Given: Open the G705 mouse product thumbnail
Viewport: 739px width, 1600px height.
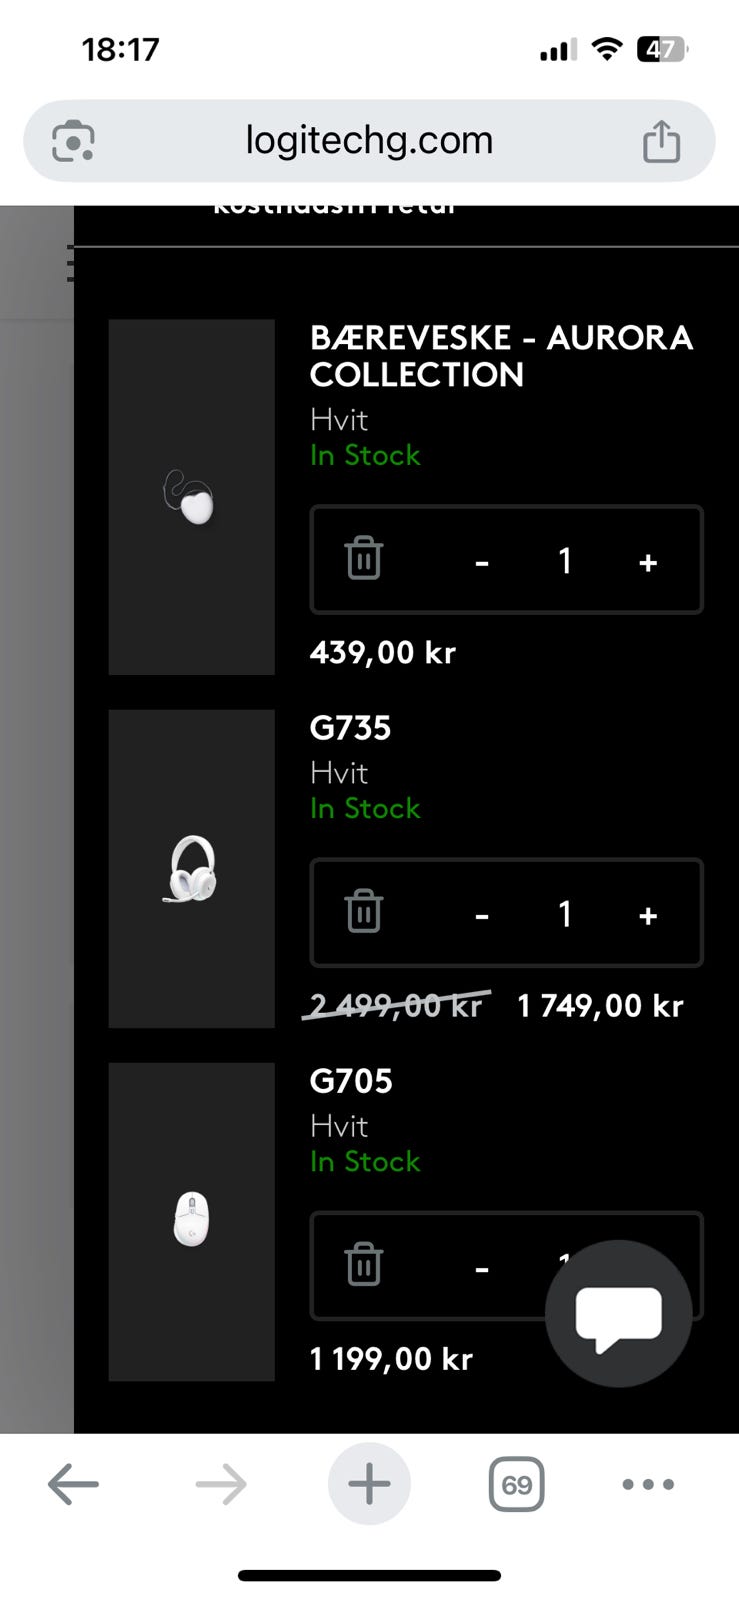Looking at the screenshot, I should tap(191, 1221).
